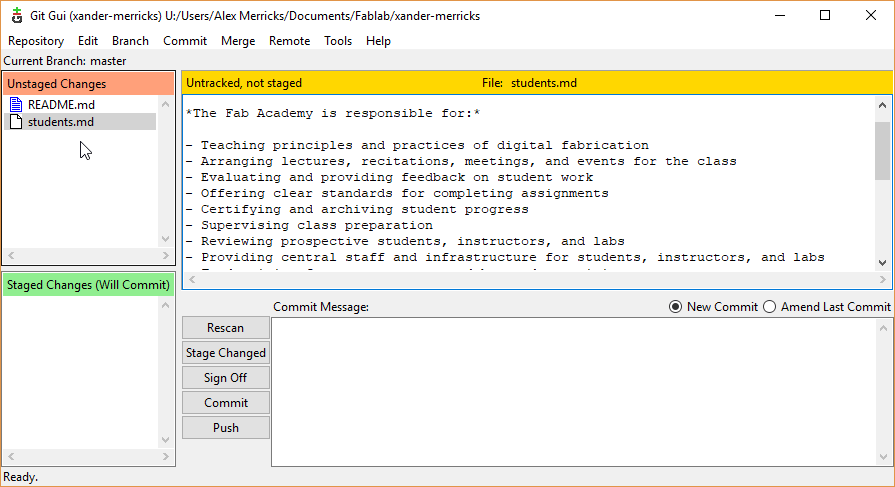Image resolution: width=895 pixels, height=487 pixels.
Task: Click the Sign Off button
Action: pos(226,378)
